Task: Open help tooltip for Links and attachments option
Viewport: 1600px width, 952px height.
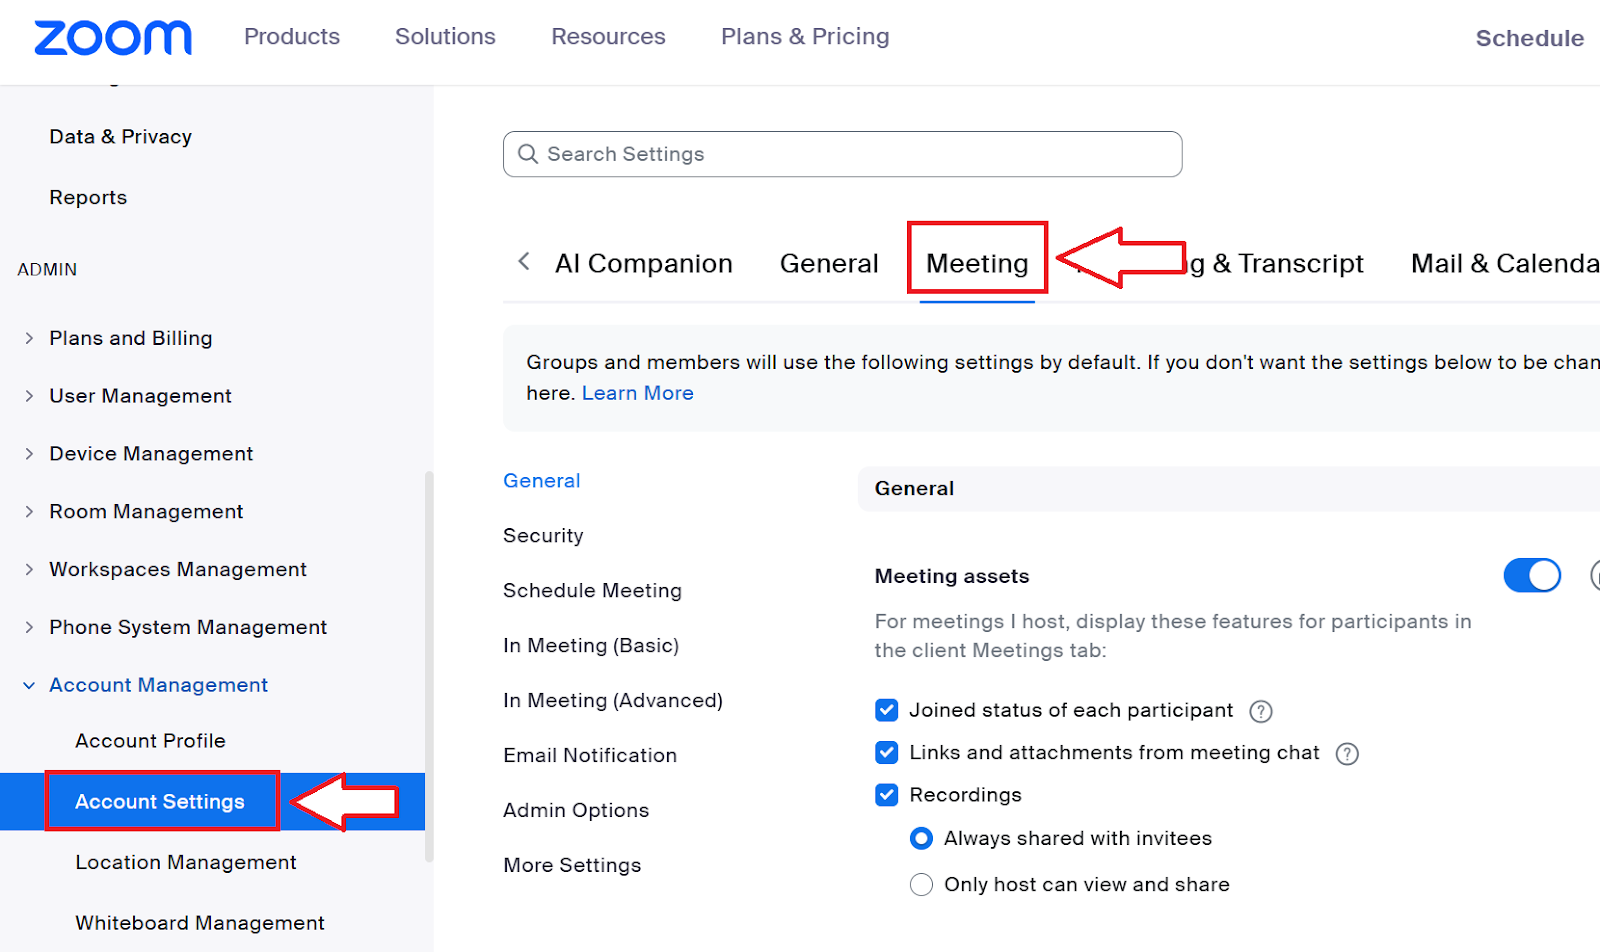Action: coord(1347,753)
